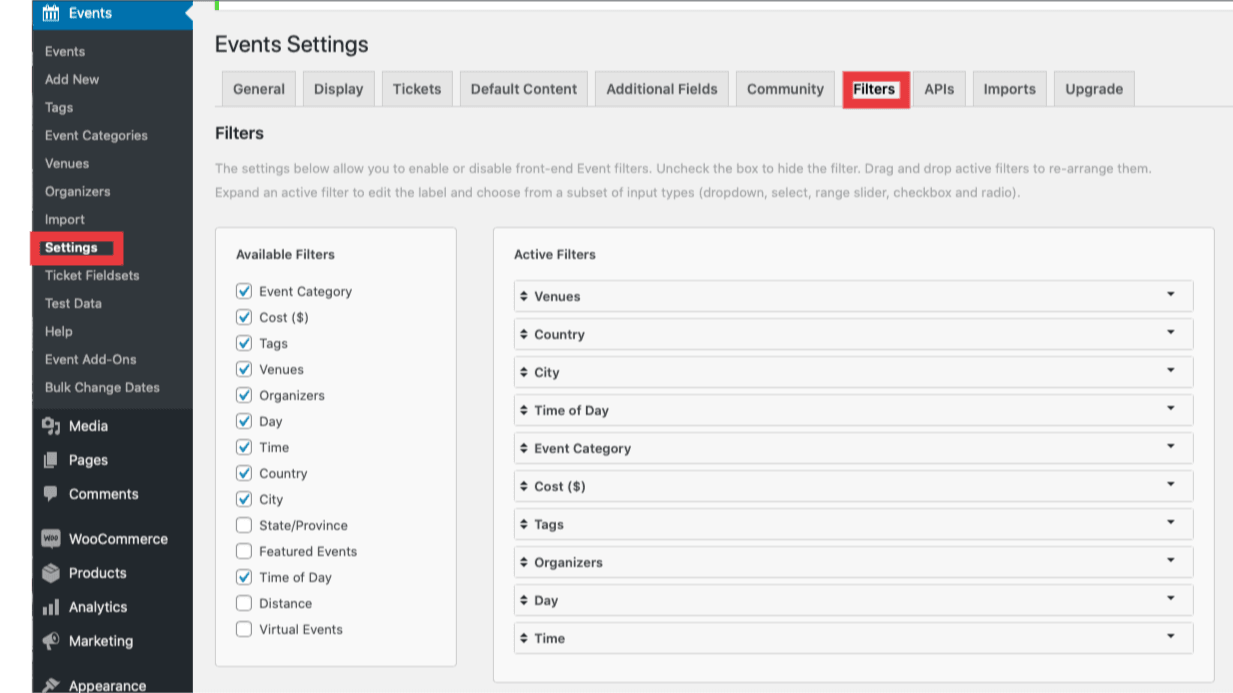The image size is (1233, 693).
Task: Open Event Categories submenu link
Action: pos(96,135)
